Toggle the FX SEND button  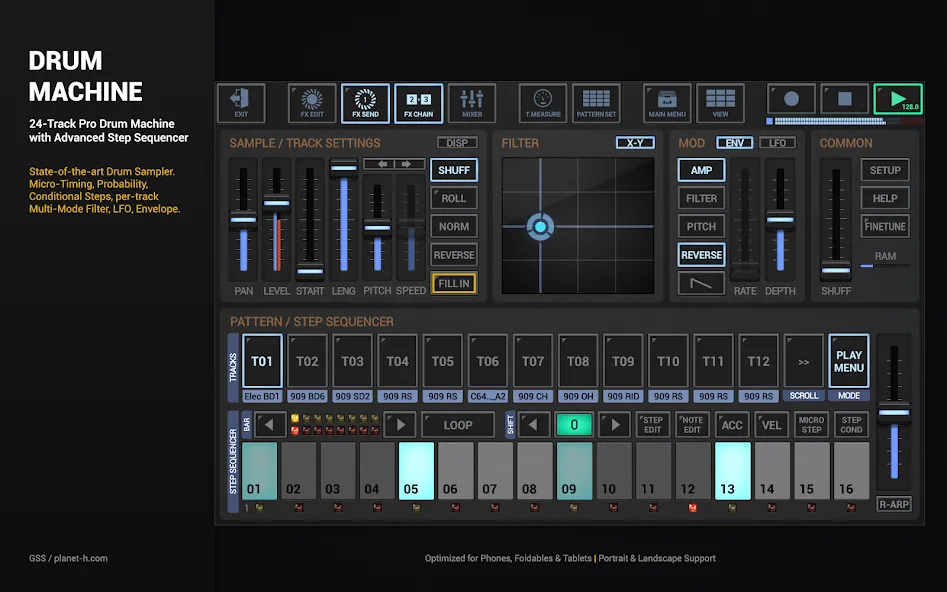tap(365, 103)
